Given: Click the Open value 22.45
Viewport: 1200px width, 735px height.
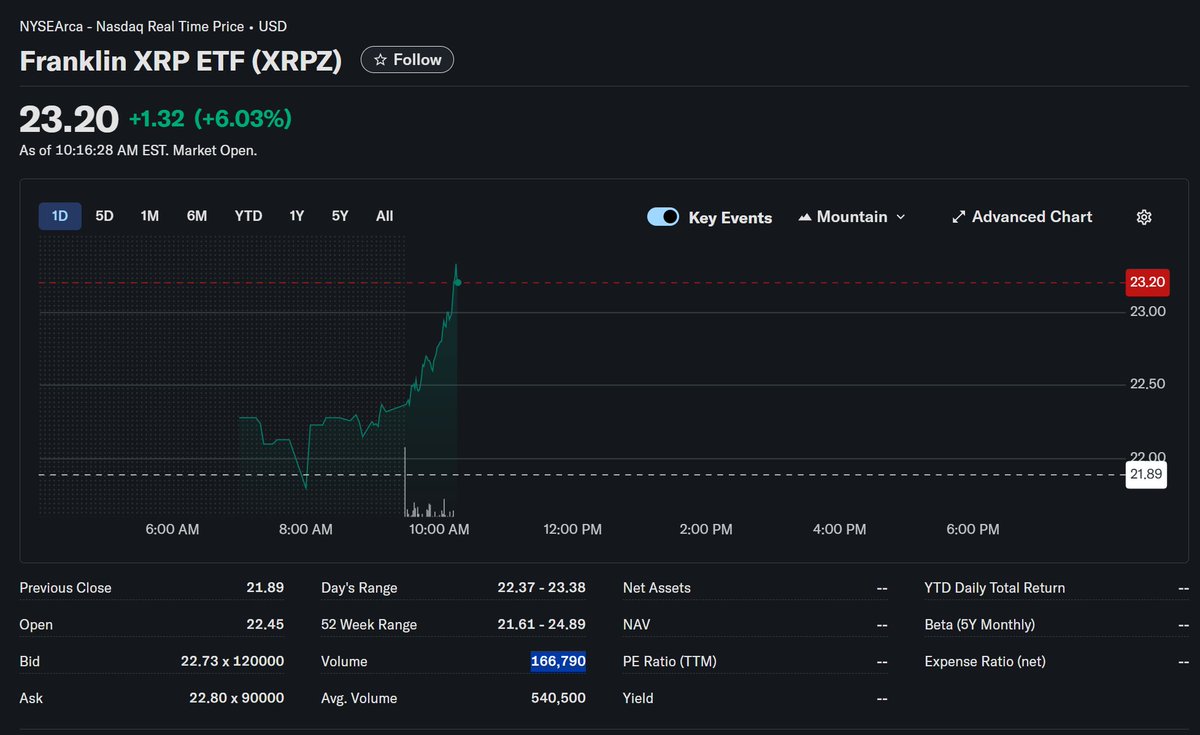Looking at the screenshot, I should 265,625.
